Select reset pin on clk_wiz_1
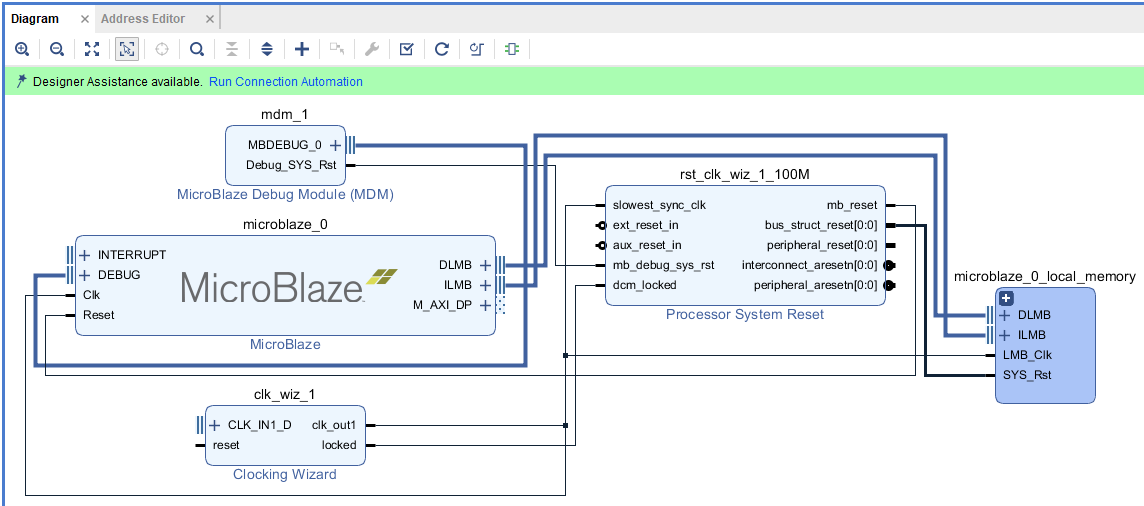 point(226,445)
